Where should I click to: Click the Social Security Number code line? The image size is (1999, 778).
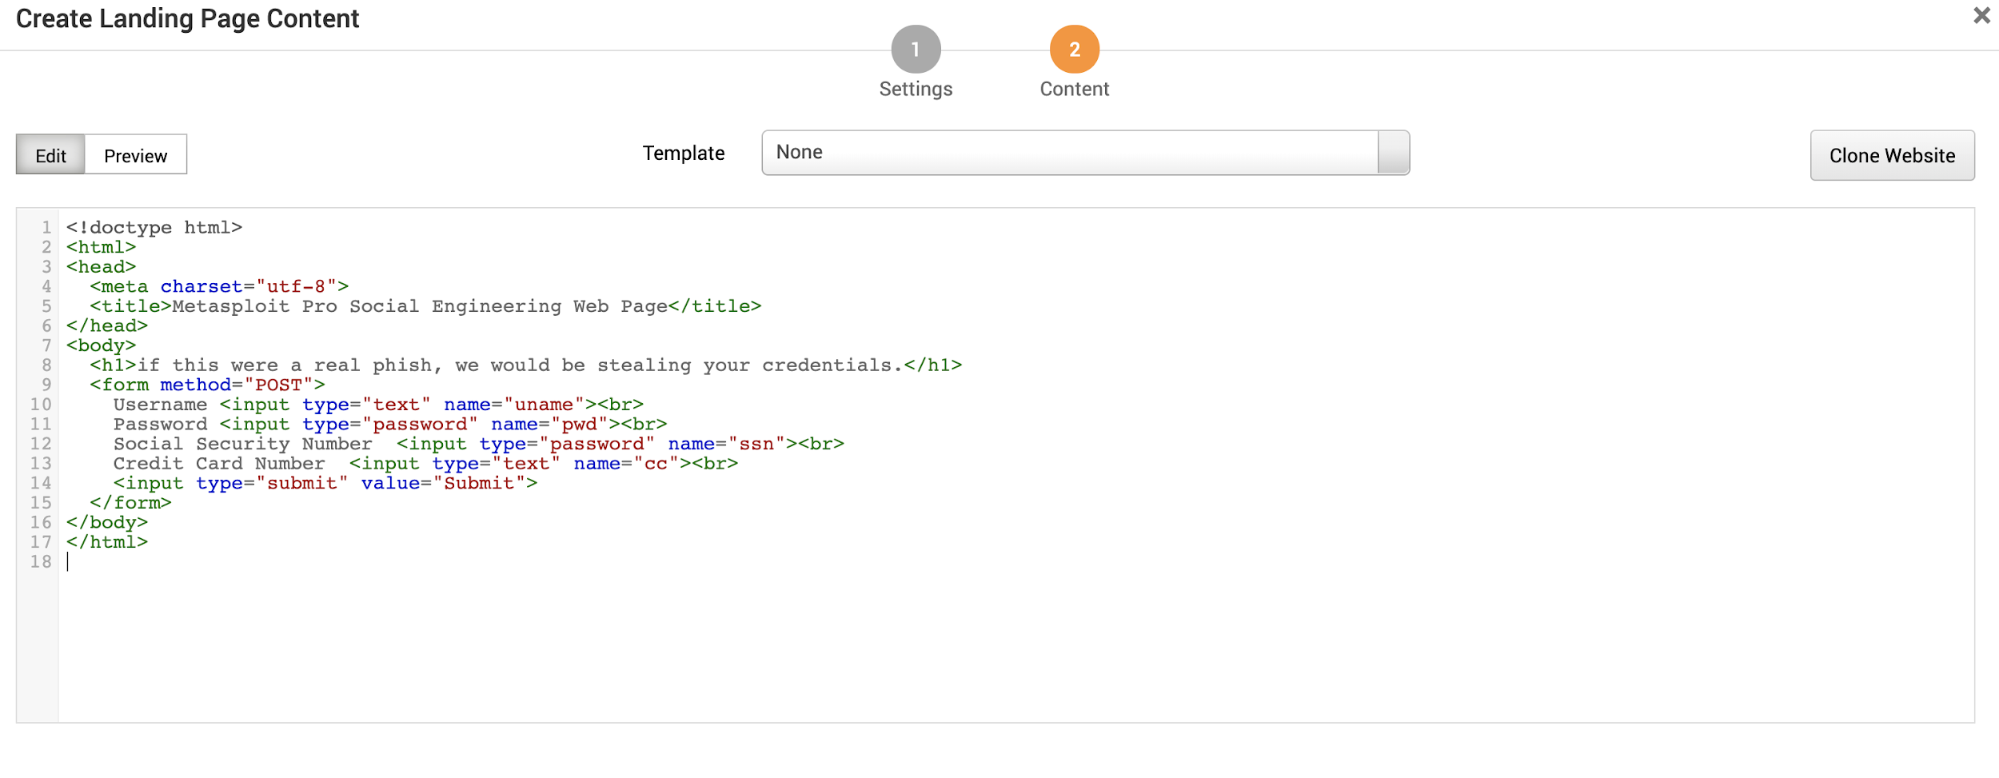pos(478,444)
